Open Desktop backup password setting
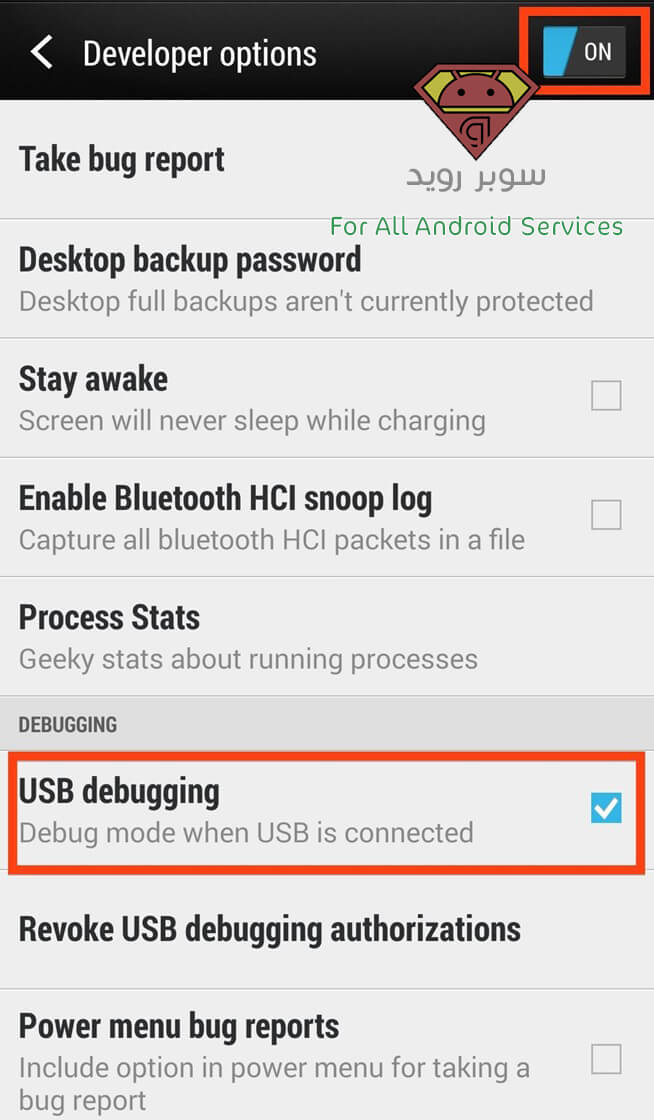The width and height of the screenshot is (654, 1120). (327, 279)
